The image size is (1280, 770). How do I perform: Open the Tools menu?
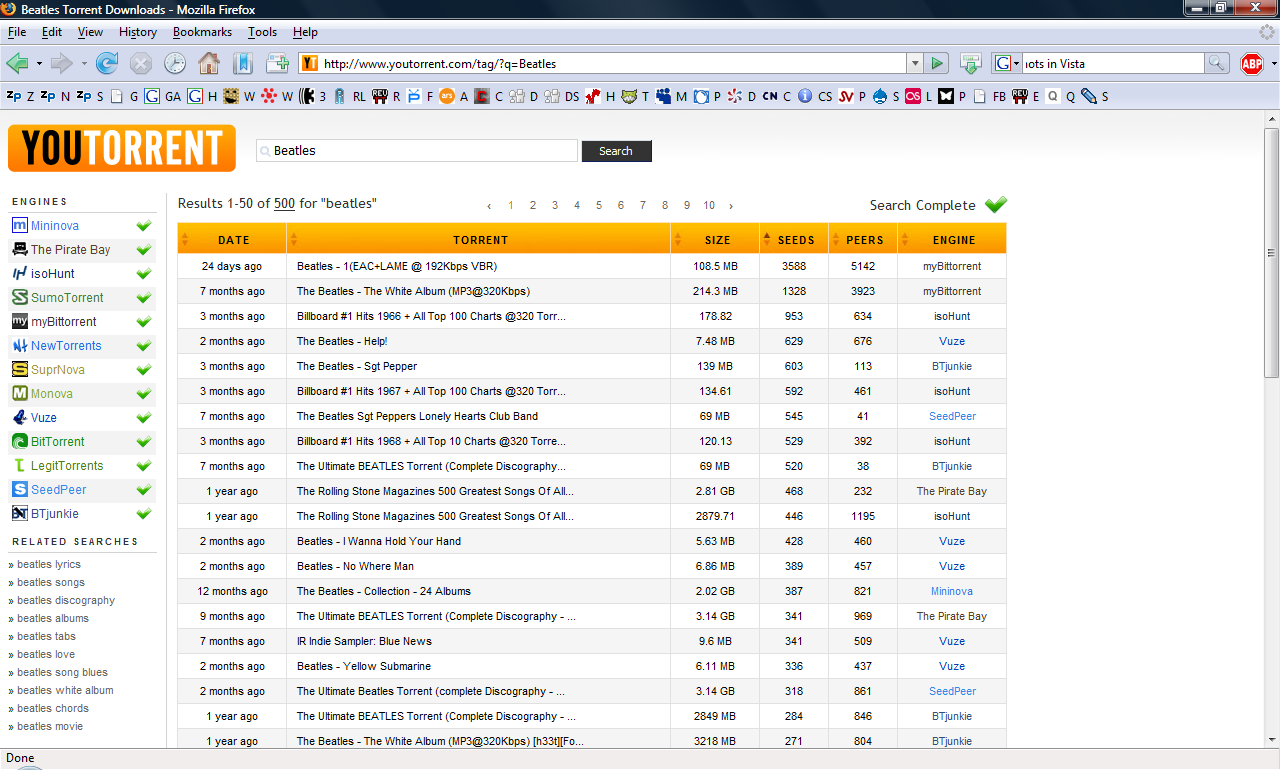click(263, 32)
